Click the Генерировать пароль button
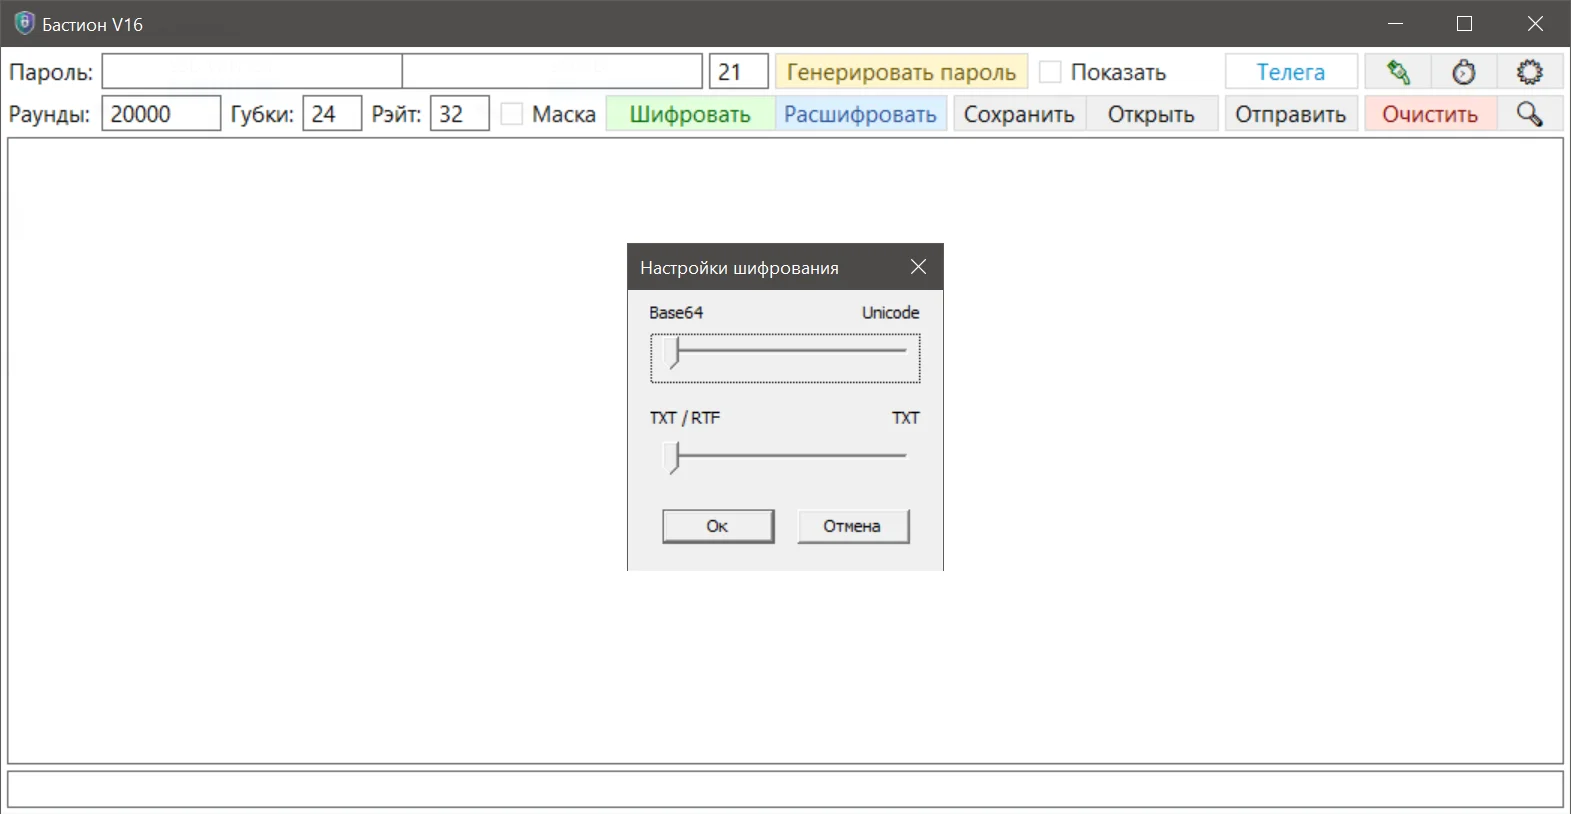 [901, 72]
